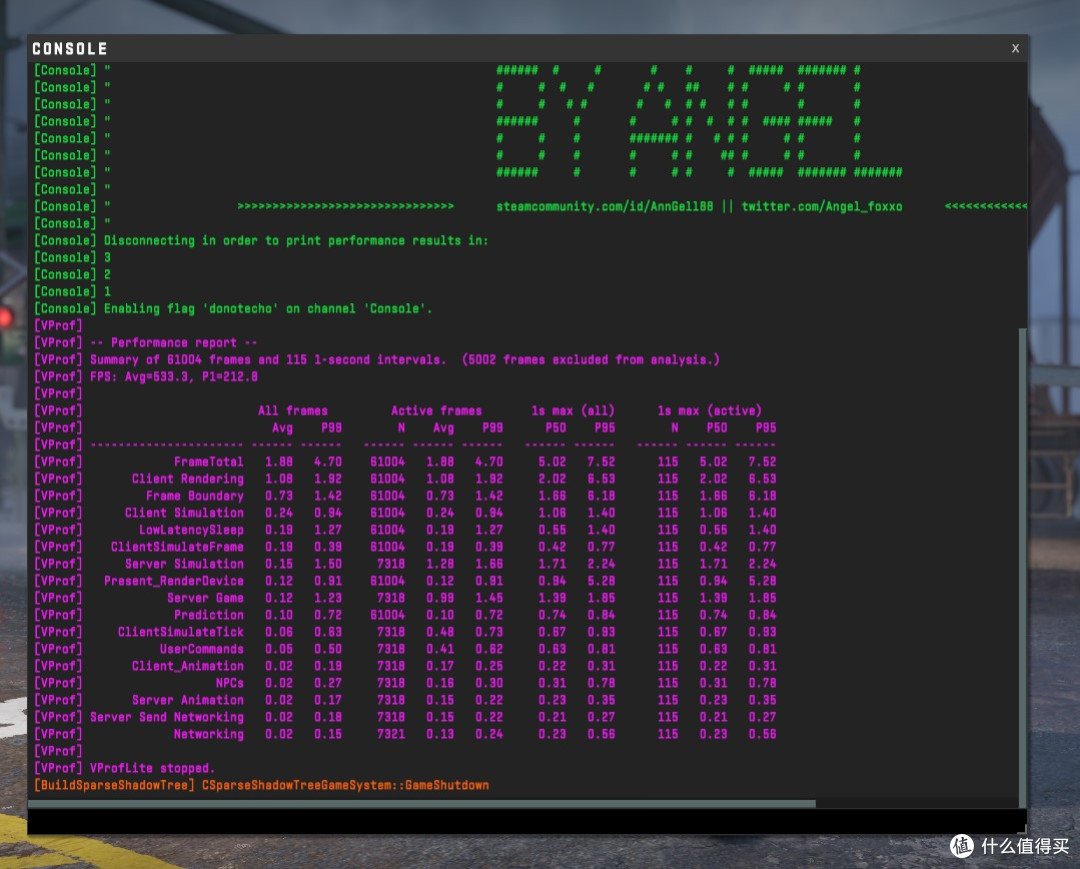Select the twitter.com/Angel_foxxo text
This screenshot has height=869, width=1080.
[x=821, y=206]
